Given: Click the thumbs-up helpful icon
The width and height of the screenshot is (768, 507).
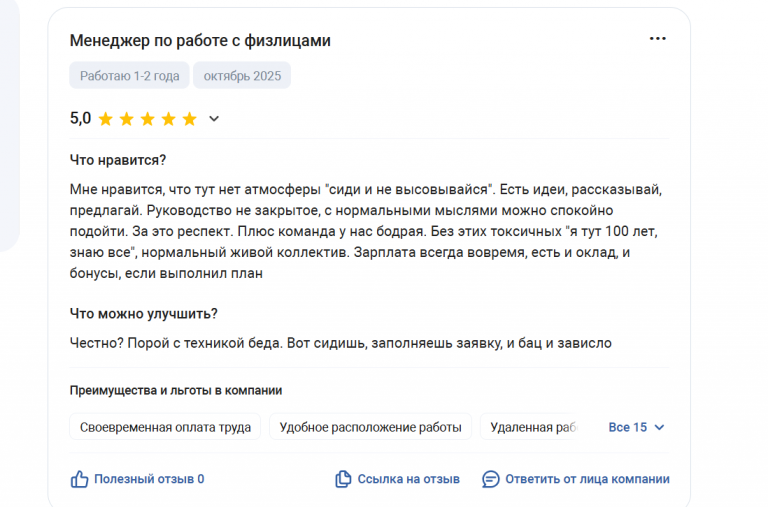Looking at the screenshot, I should tap(80, 479).
